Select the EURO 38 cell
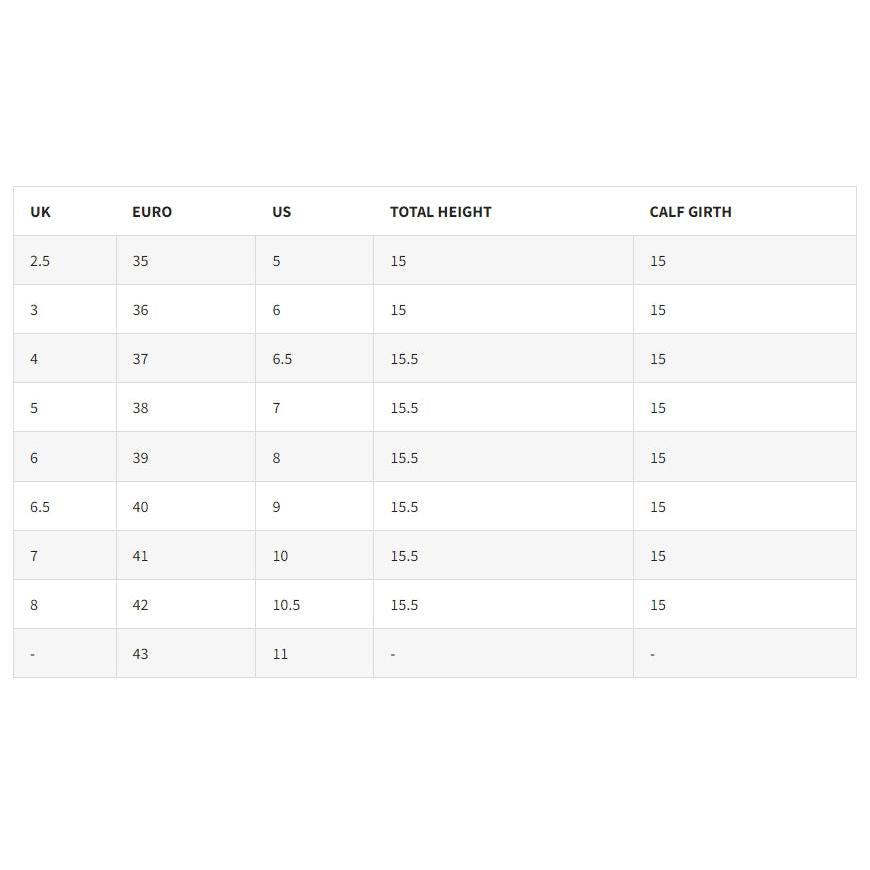This screenshot has height=870, width=870. 140,408
